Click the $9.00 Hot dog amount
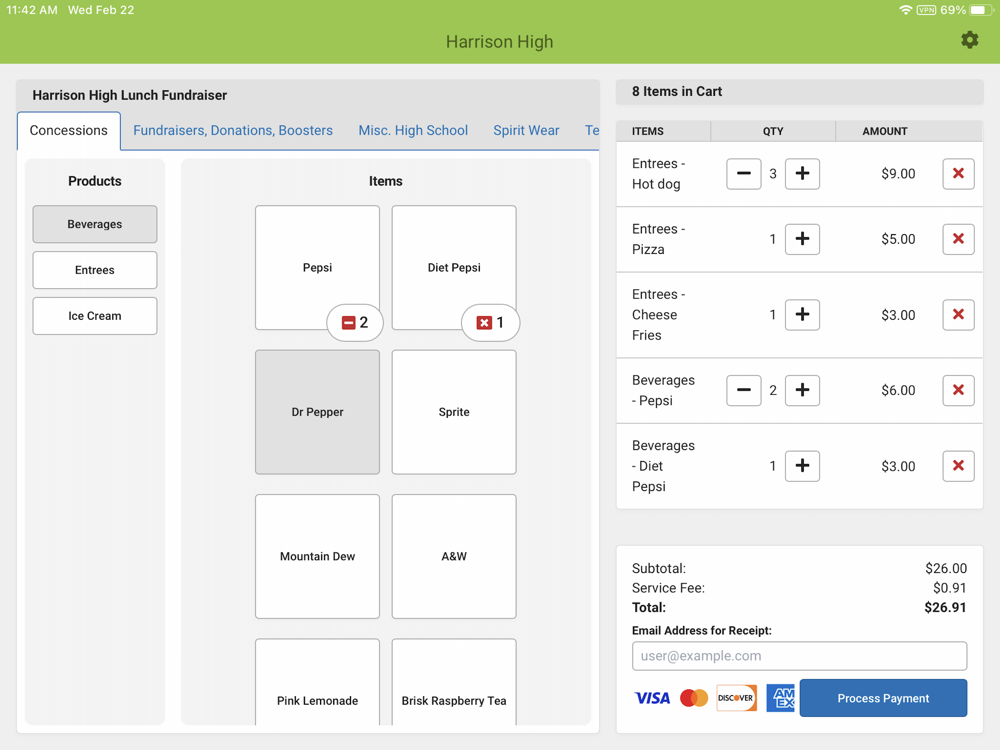The image size is (1000, 750). point(898,173)
